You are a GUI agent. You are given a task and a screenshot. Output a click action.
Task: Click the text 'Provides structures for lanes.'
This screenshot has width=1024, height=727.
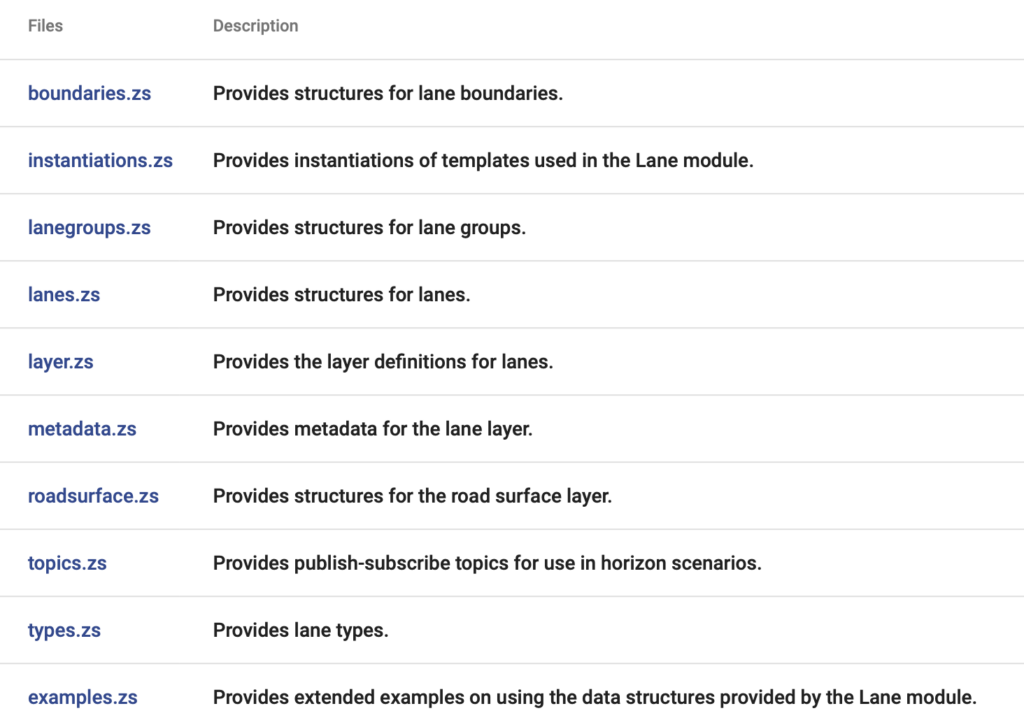click(342, 295)
